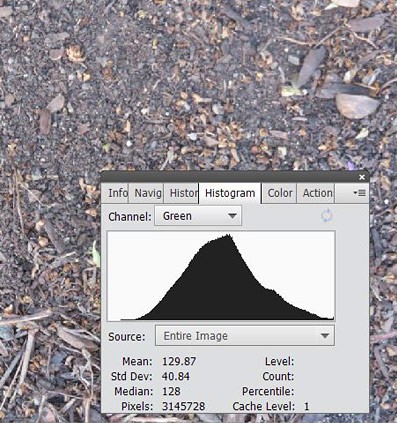The height and width of the screenshot is (423, 397).
Task: Click the Median value 128
Action: tap(171, 391)
